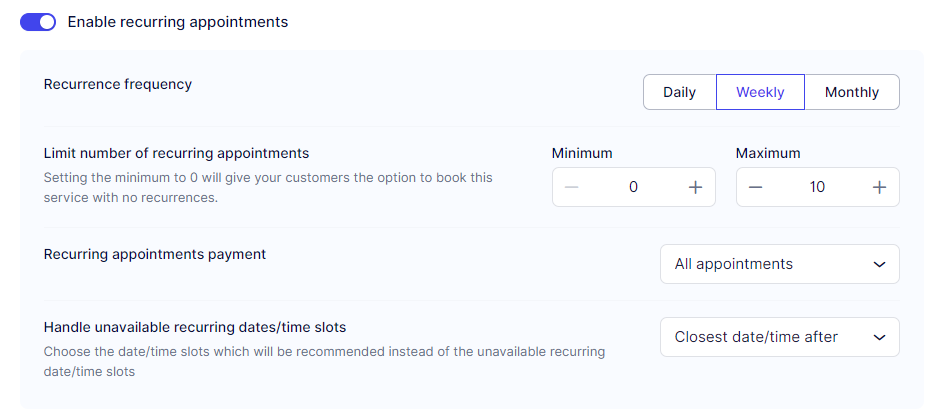Decrease Maximum with the minus icon
Viewport: 939px width, 417px height.
[756, 187]
